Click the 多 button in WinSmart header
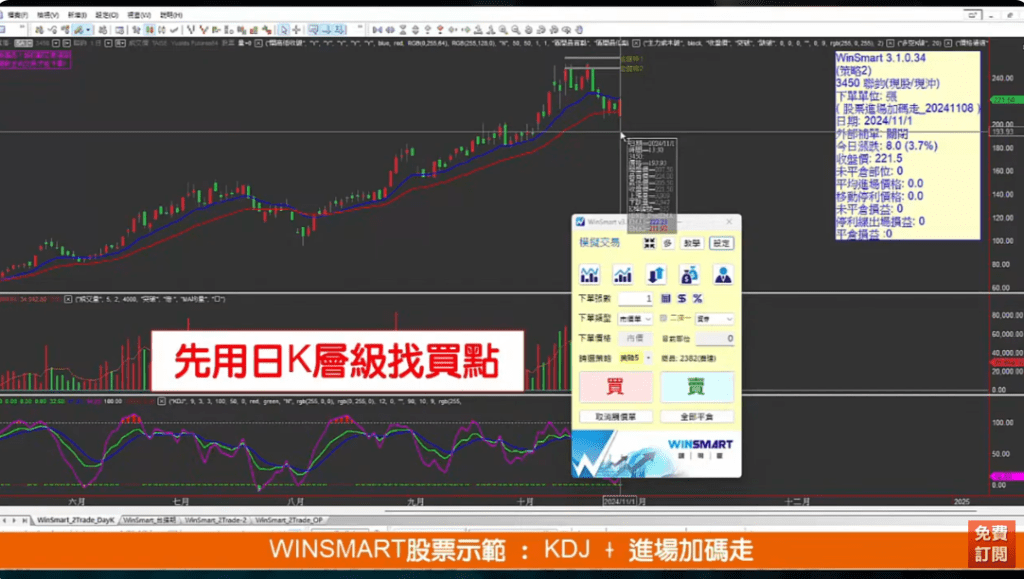The image size is (1024, 579). tap(667, 243)
